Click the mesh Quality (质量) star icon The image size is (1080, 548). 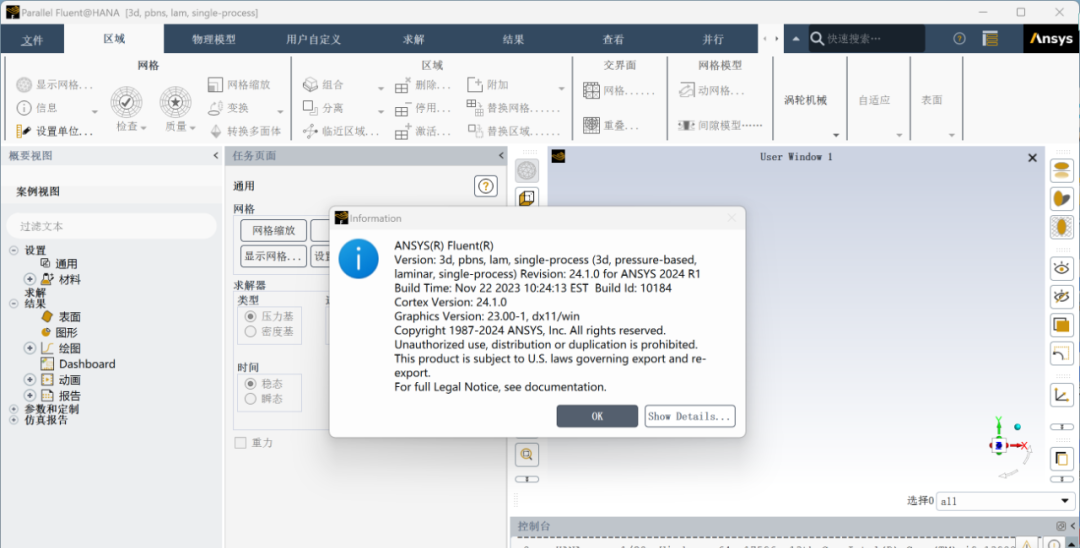pos(176,102)
